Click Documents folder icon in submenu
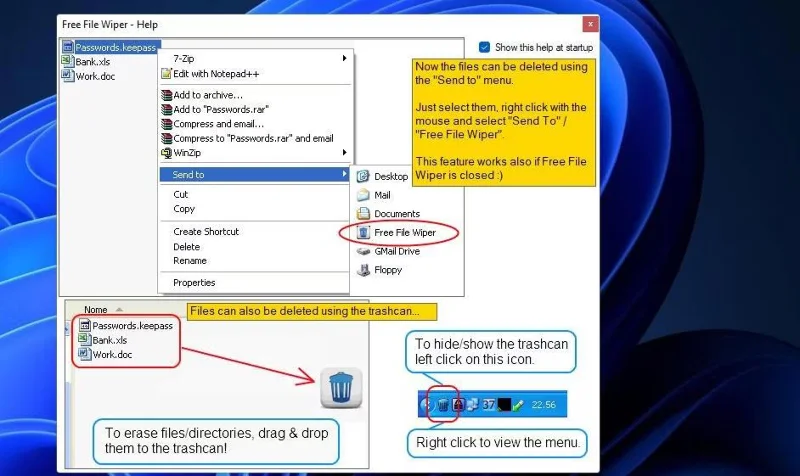Viewport: 800px width, 476px height. coord(363,213)
